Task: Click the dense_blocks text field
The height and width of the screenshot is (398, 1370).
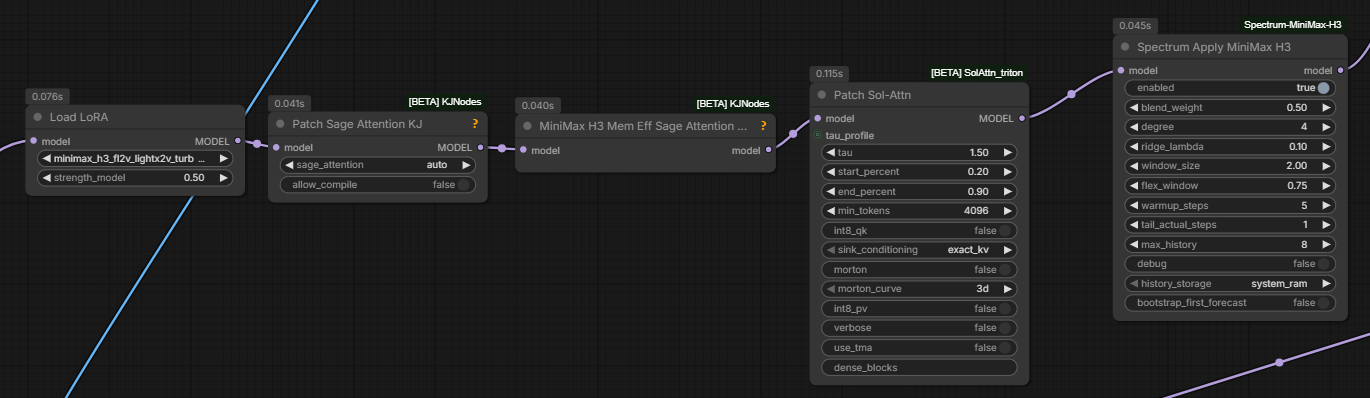Action: click(x=919, y=367)
